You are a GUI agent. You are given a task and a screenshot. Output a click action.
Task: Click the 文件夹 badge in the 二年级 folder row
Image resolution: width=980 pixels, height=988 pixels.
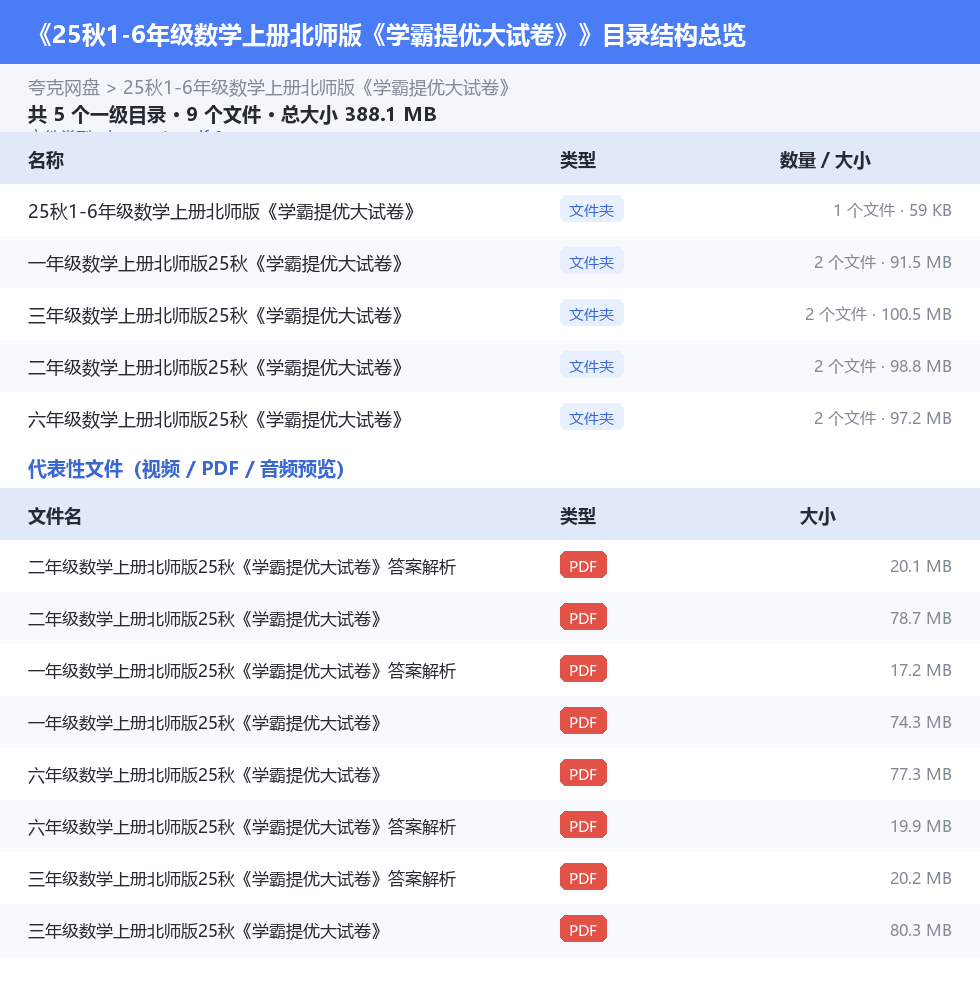click(592, 365)
